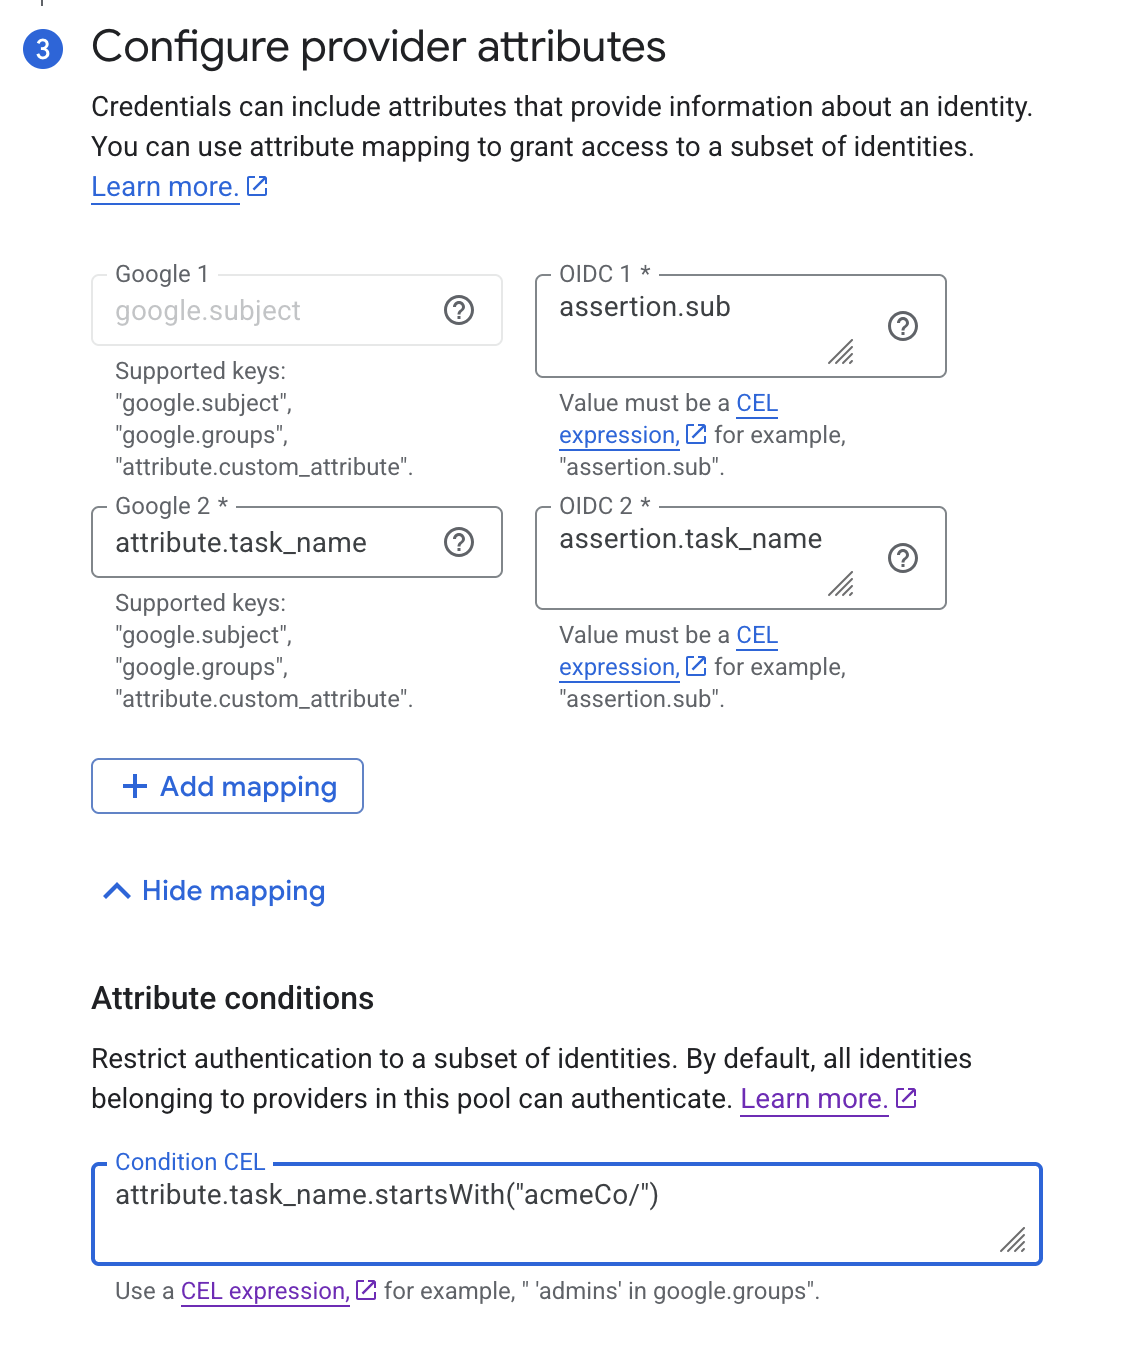Click the resize handle of the OIDC 1 box
This screenshot has width=1122, height=1348.
pos(843,353)
